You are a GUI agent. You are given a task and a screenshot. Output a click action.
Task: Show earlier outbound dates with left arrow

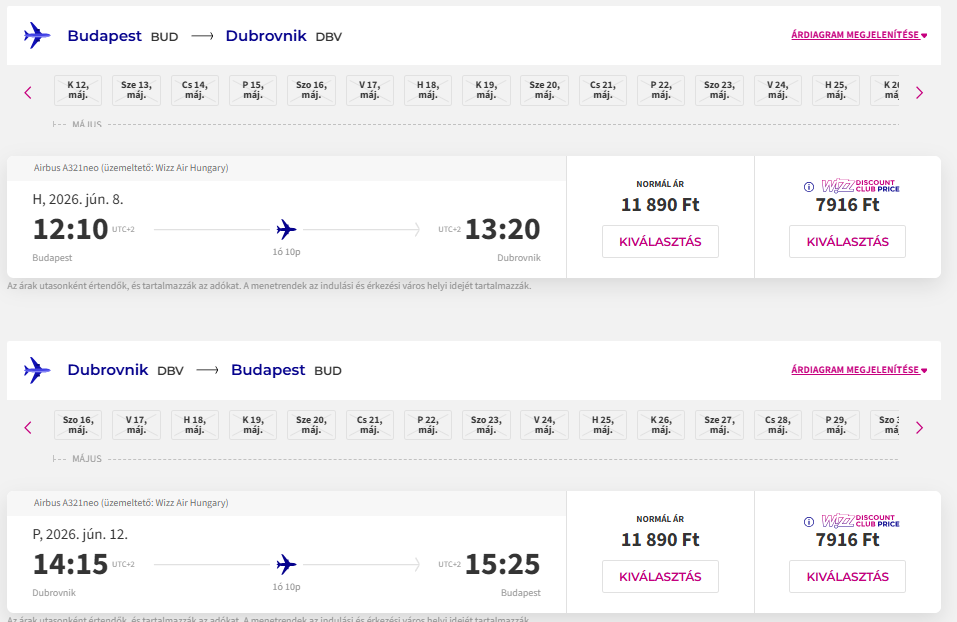coord(28,93)
